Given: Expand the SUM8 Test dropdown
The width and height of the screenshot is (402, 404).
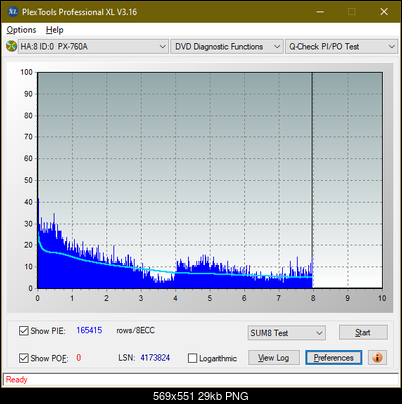Looking at the screenshot, I should pyautogui.click(x=287, y=333).
